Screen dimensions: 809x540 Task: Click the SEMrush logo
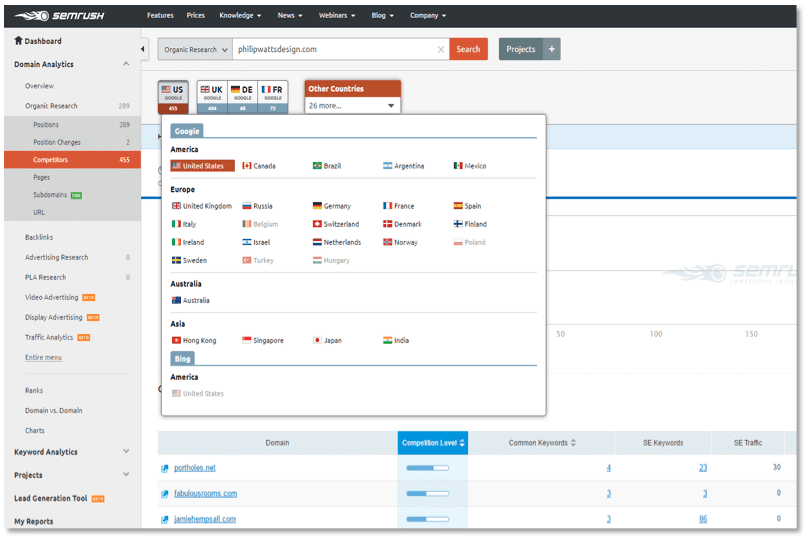[x=62, y=15]
